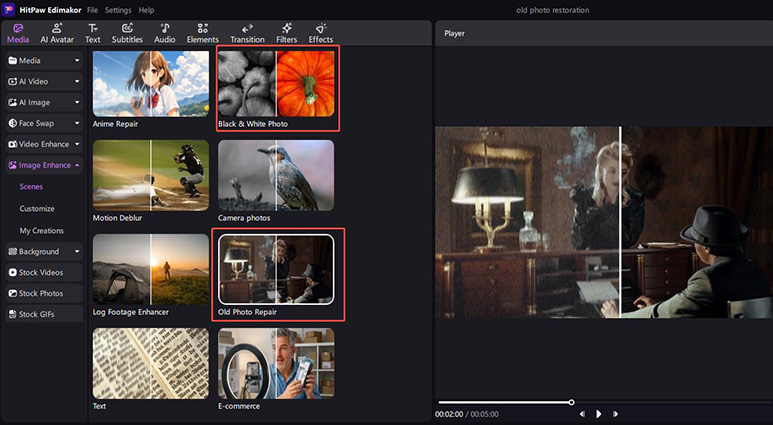The image size is (773, 425).
Task: Open the Stock Photos section
Action: (x=44, y=293)
